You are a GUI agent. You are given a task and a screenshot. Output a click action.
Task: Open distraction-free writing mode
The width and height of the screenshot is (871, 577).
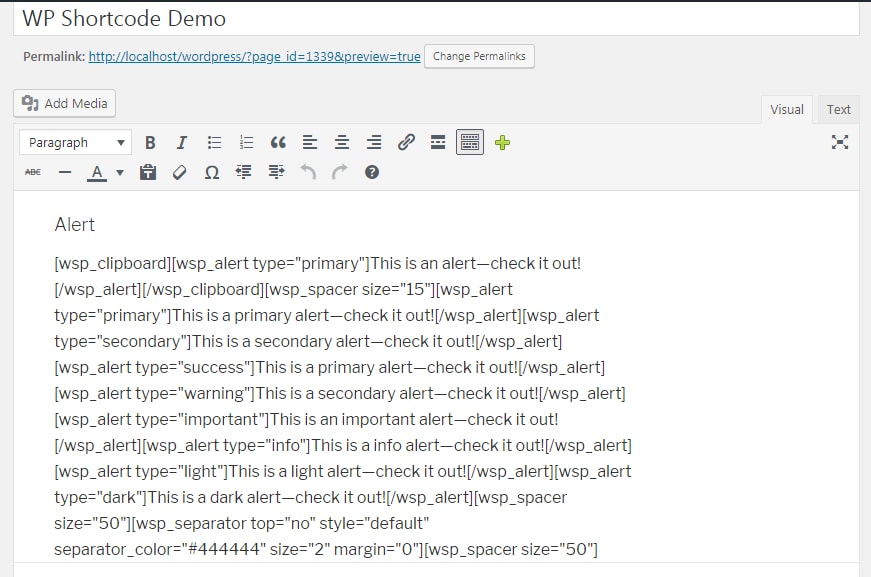[840, 142]
